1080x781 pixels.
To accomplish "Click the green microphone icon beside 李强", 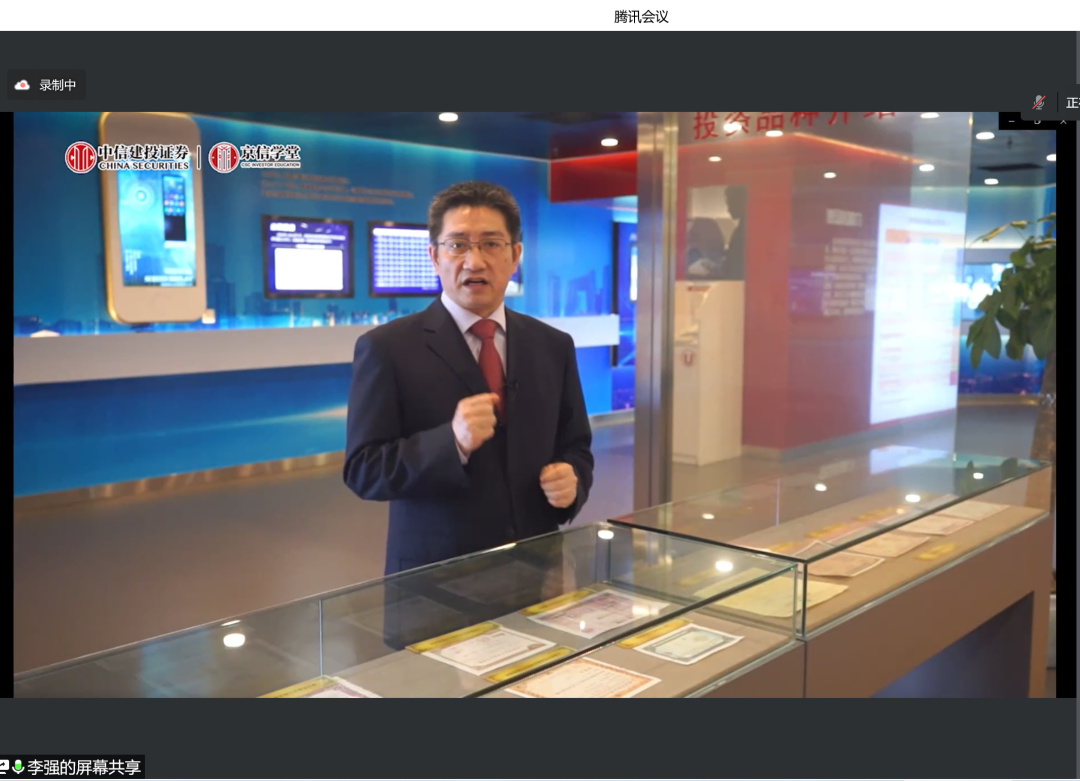I will coord(18,767).
